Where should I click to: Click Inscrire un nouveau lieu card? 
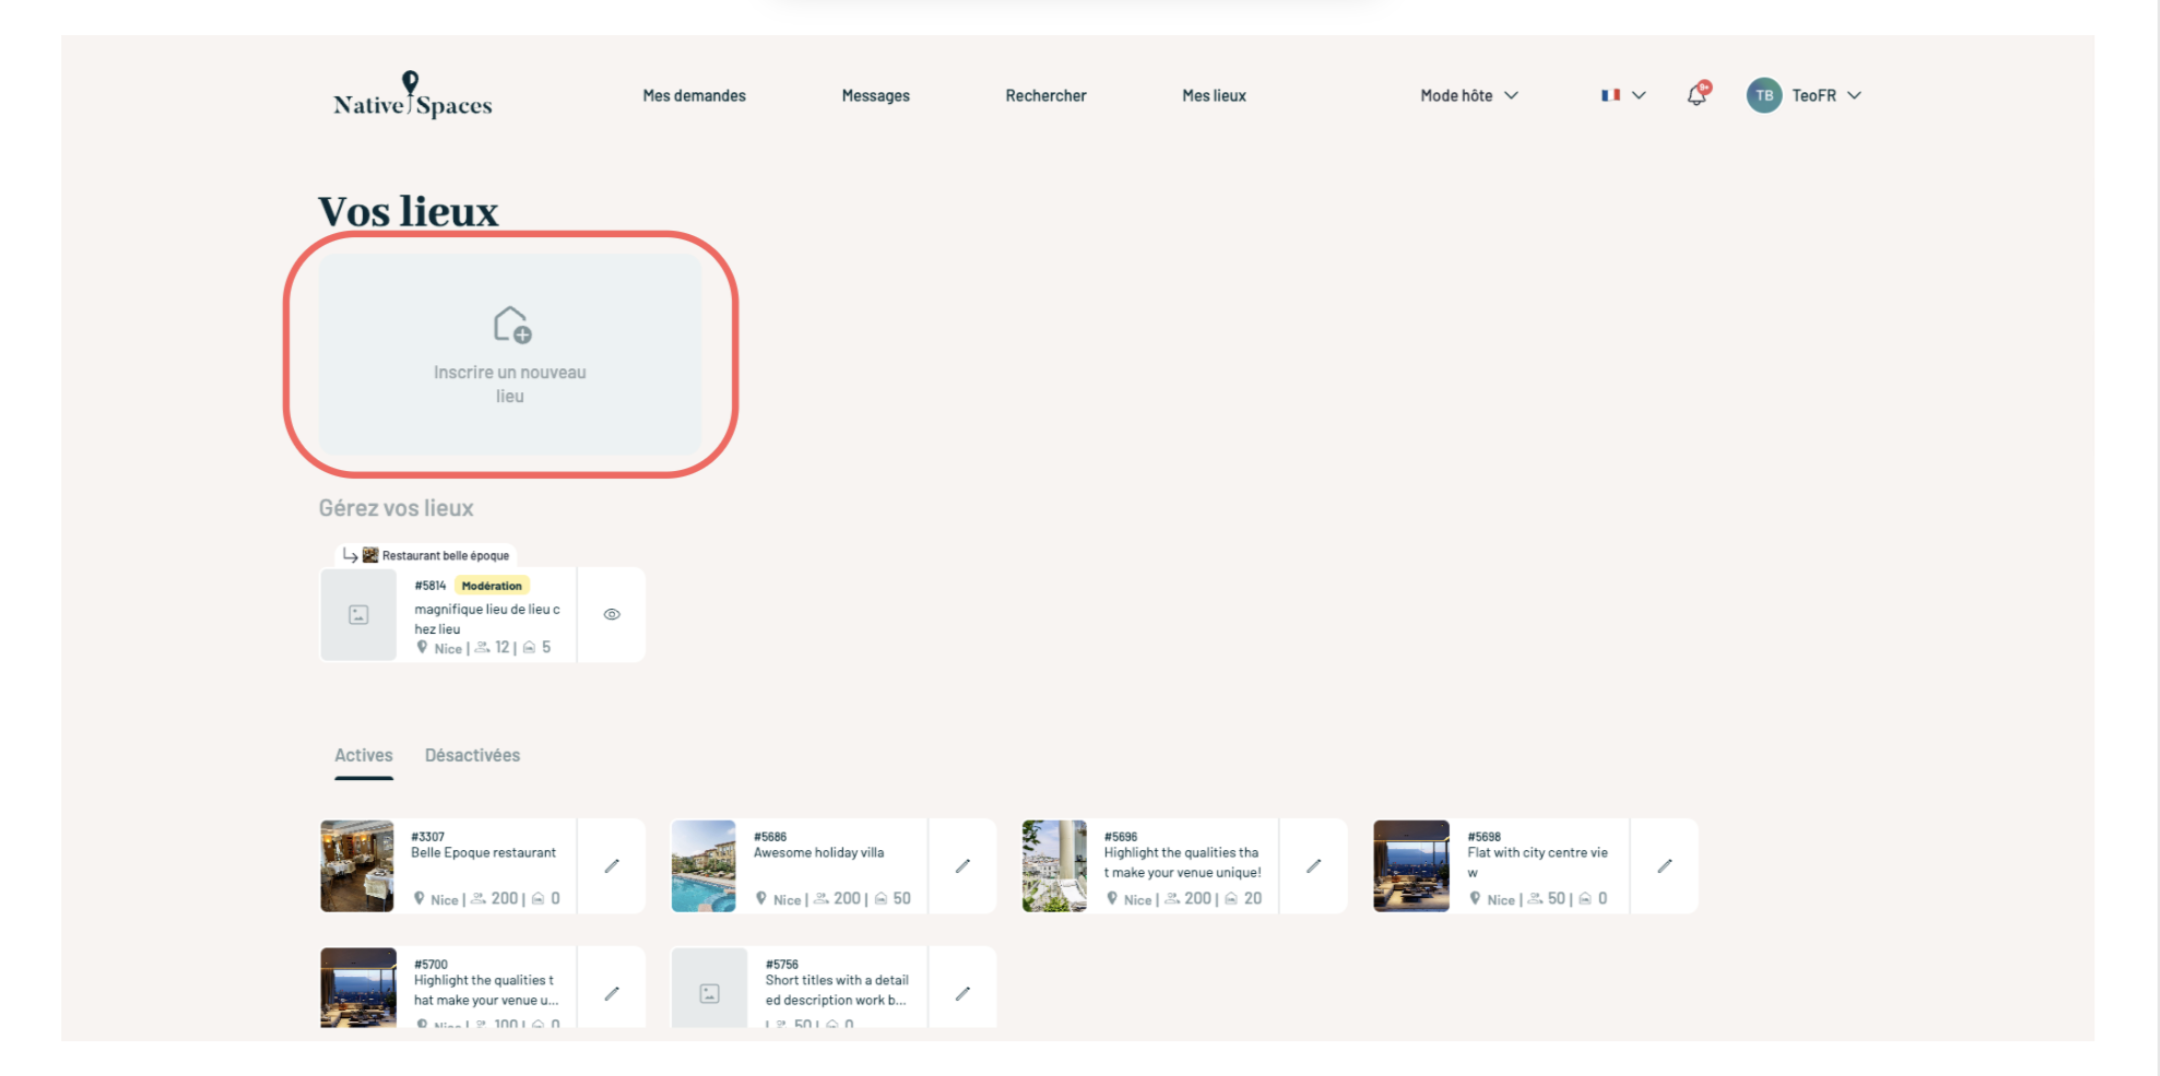pyautogui.click(x=510, y=355)
